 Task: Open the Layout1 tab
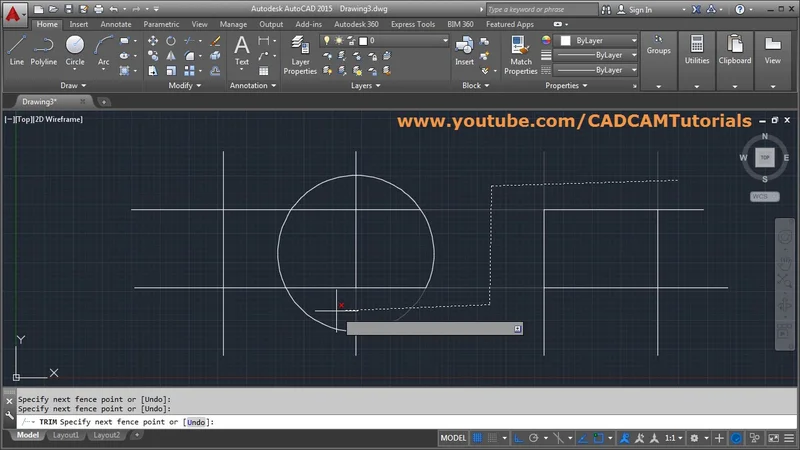pyautogui.click(x=65, y=436)
